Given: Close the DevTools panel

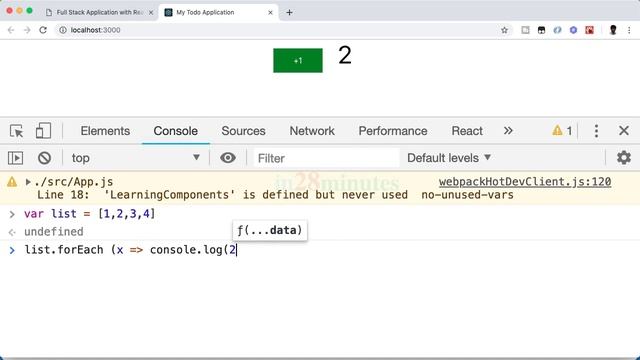Looking at the screenshot, I should click(x=624, y=131).
